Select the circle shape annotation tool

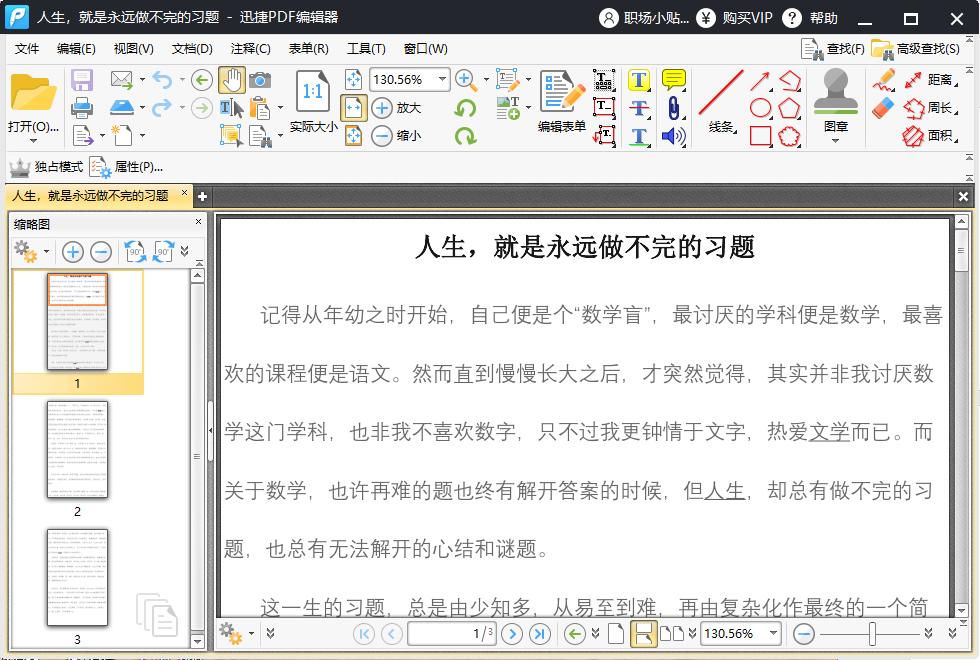pyautogui.click(x=760, y=107)
